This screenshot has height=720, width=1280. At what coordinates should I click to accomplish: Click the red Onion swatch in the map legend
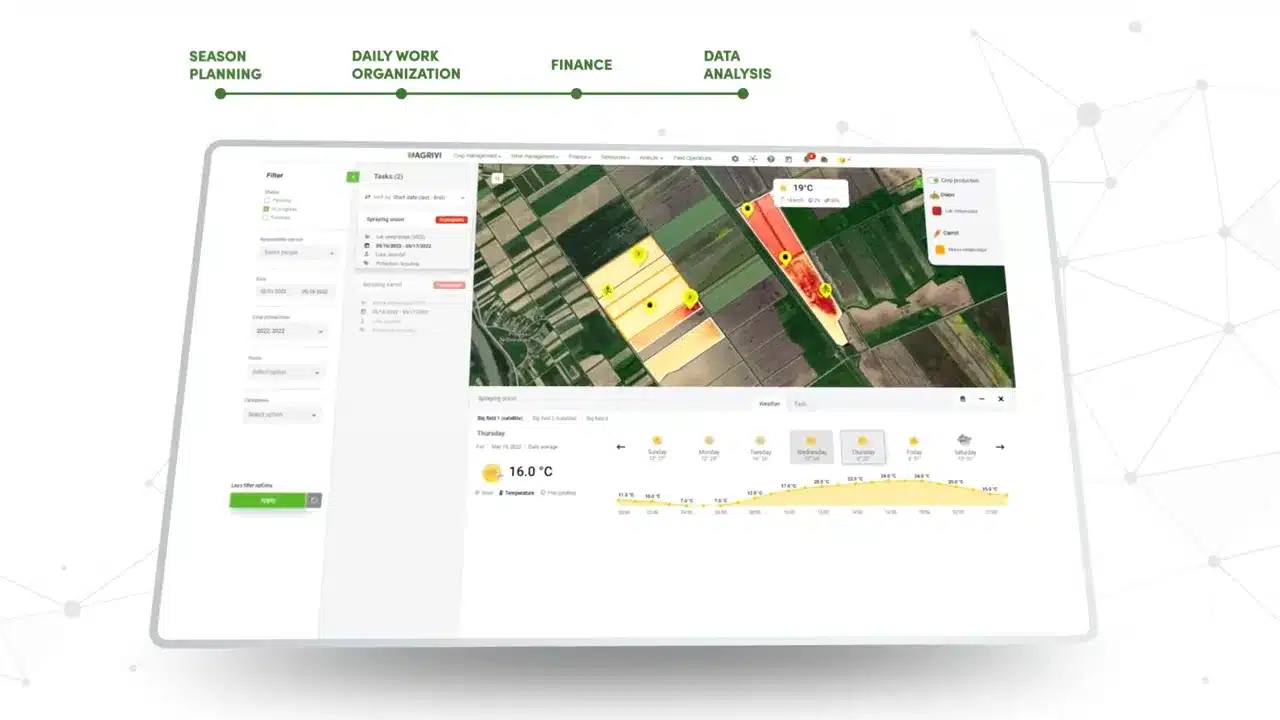(x=935, y=210)
